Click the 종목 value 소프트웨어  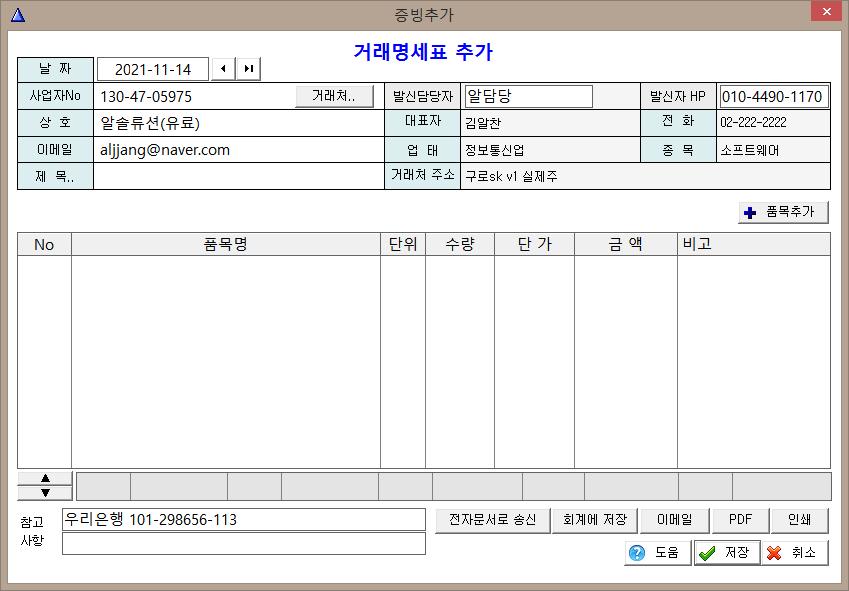pos(749,150)
